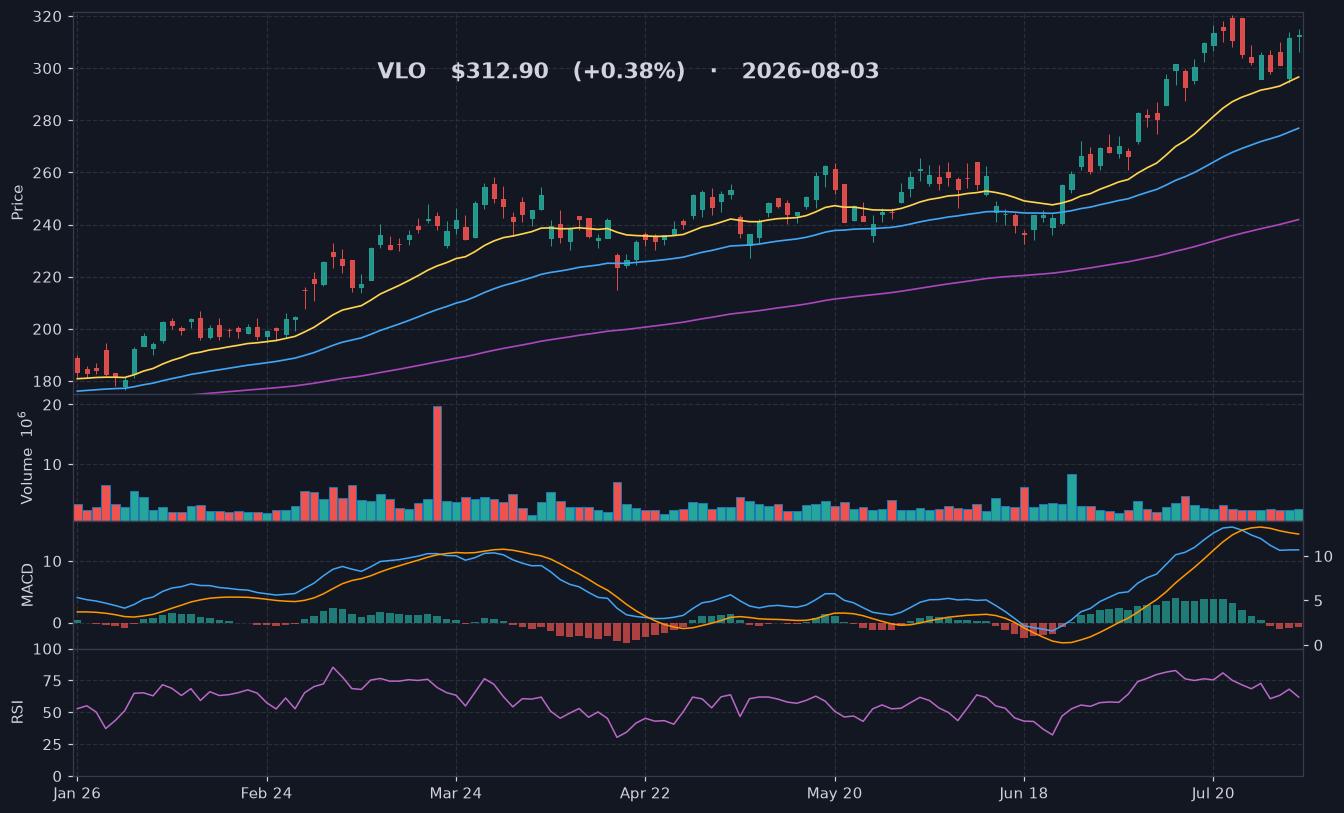Click the 20 tick on the volume axis
This screenshot has width=1344, height=813.
(x=54, y=405)
